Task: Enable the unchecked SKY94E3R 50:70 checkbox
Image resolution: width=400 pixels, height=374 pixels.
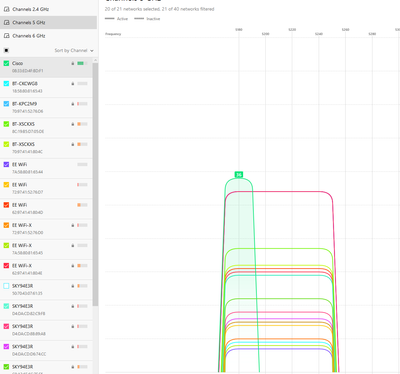Action: point(6,286)
